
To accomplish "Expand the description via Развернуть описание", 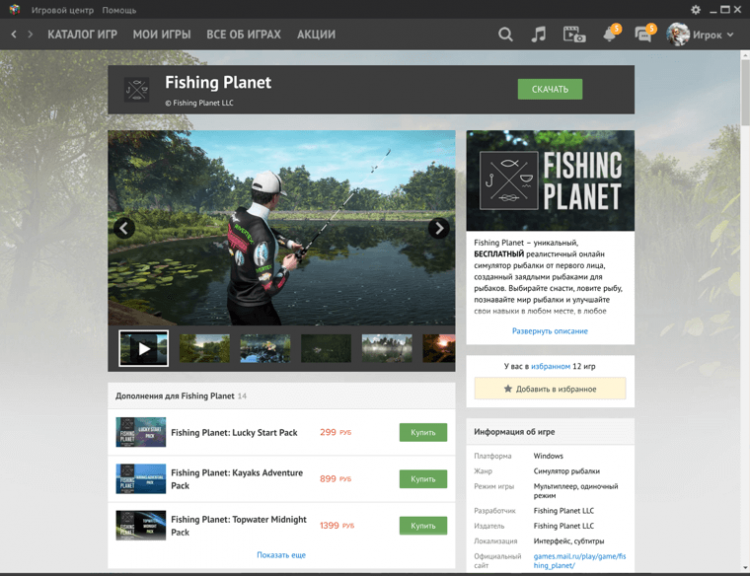I will point(550,331).
